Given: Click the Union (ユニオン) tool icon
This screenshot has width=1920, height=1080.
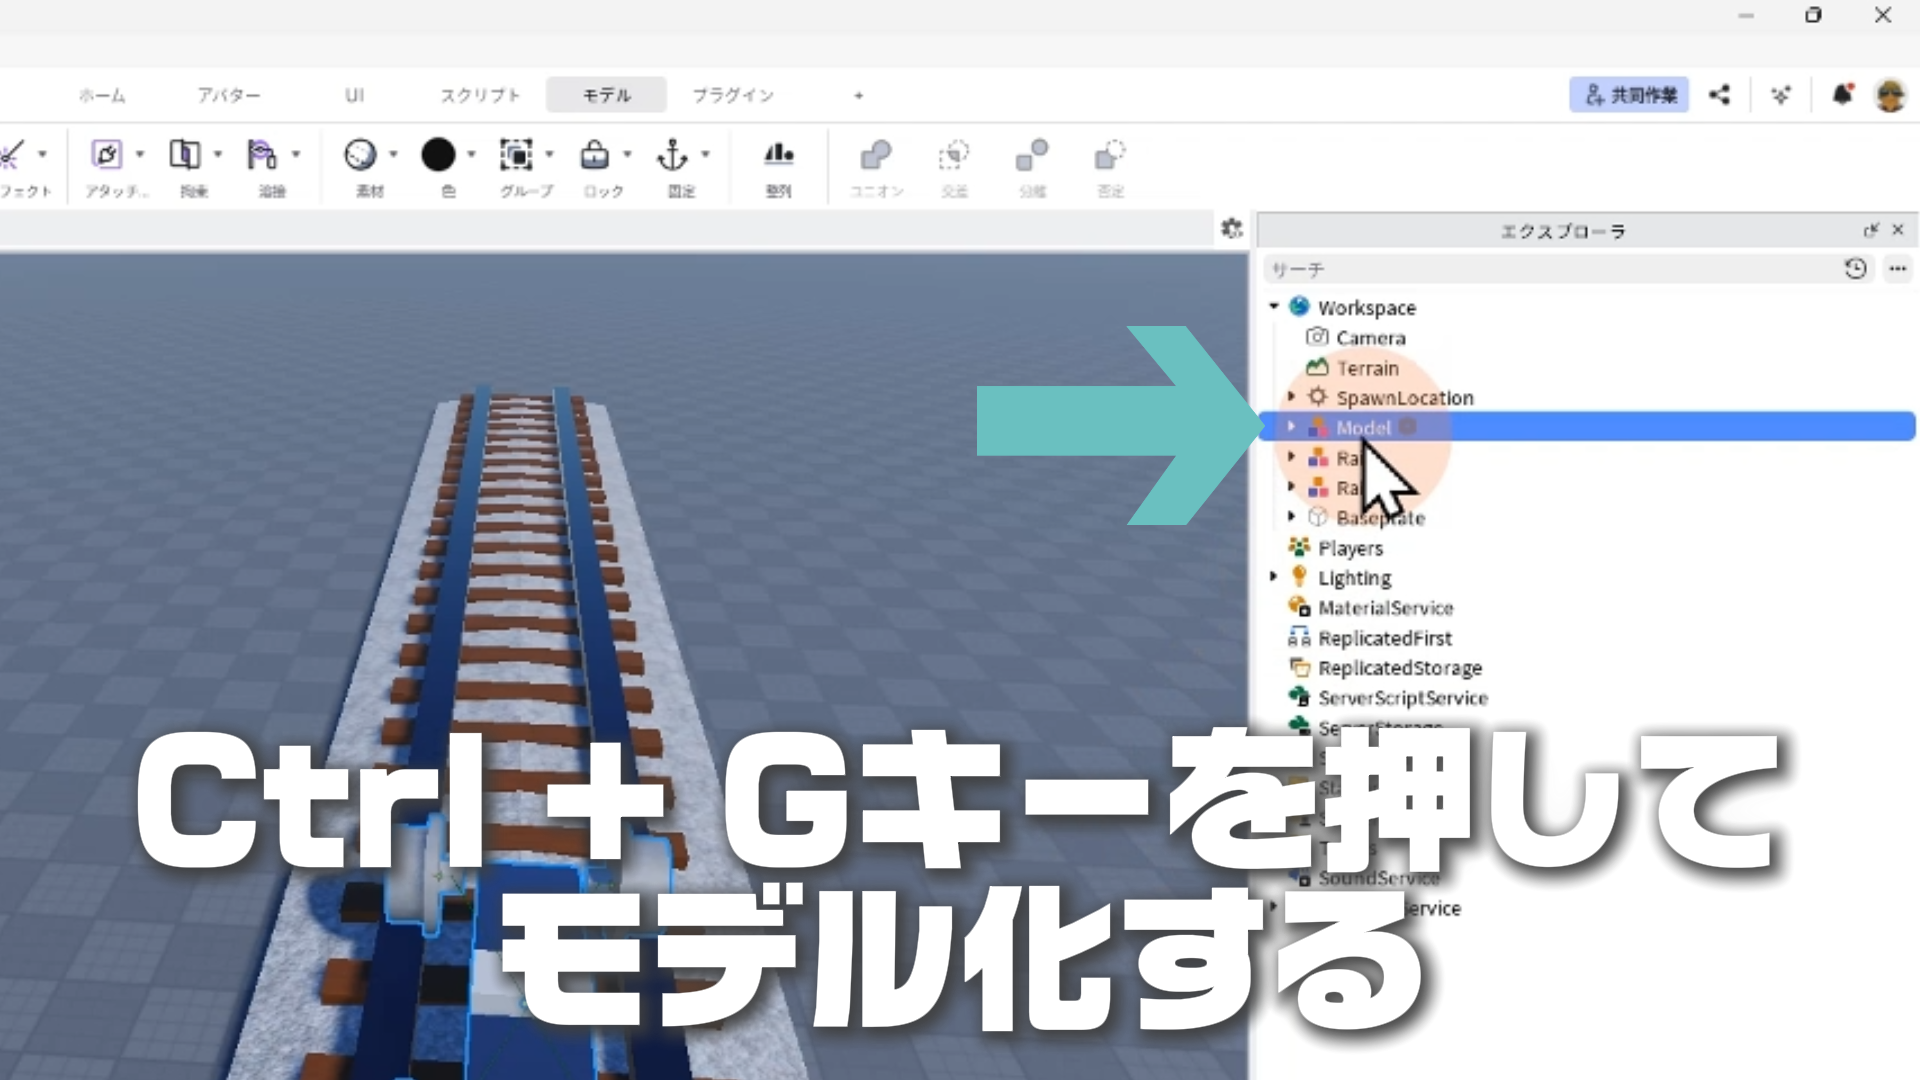Looking at the screenshot, I should tap(876, 156).
